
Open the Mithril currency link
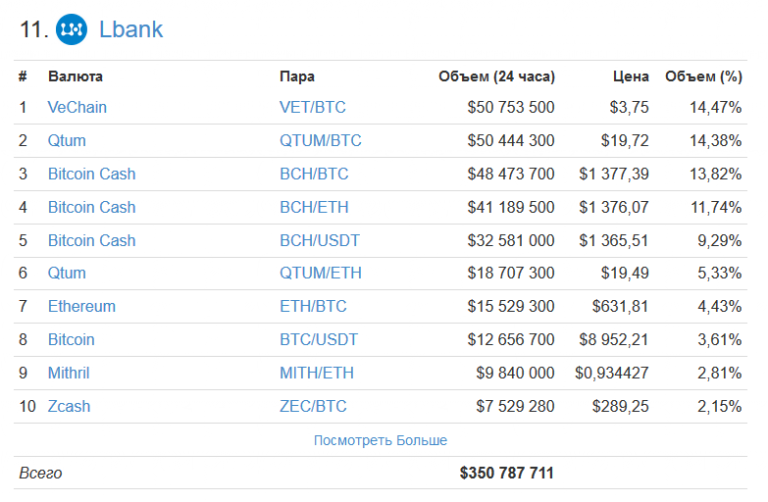pos(69,373)
